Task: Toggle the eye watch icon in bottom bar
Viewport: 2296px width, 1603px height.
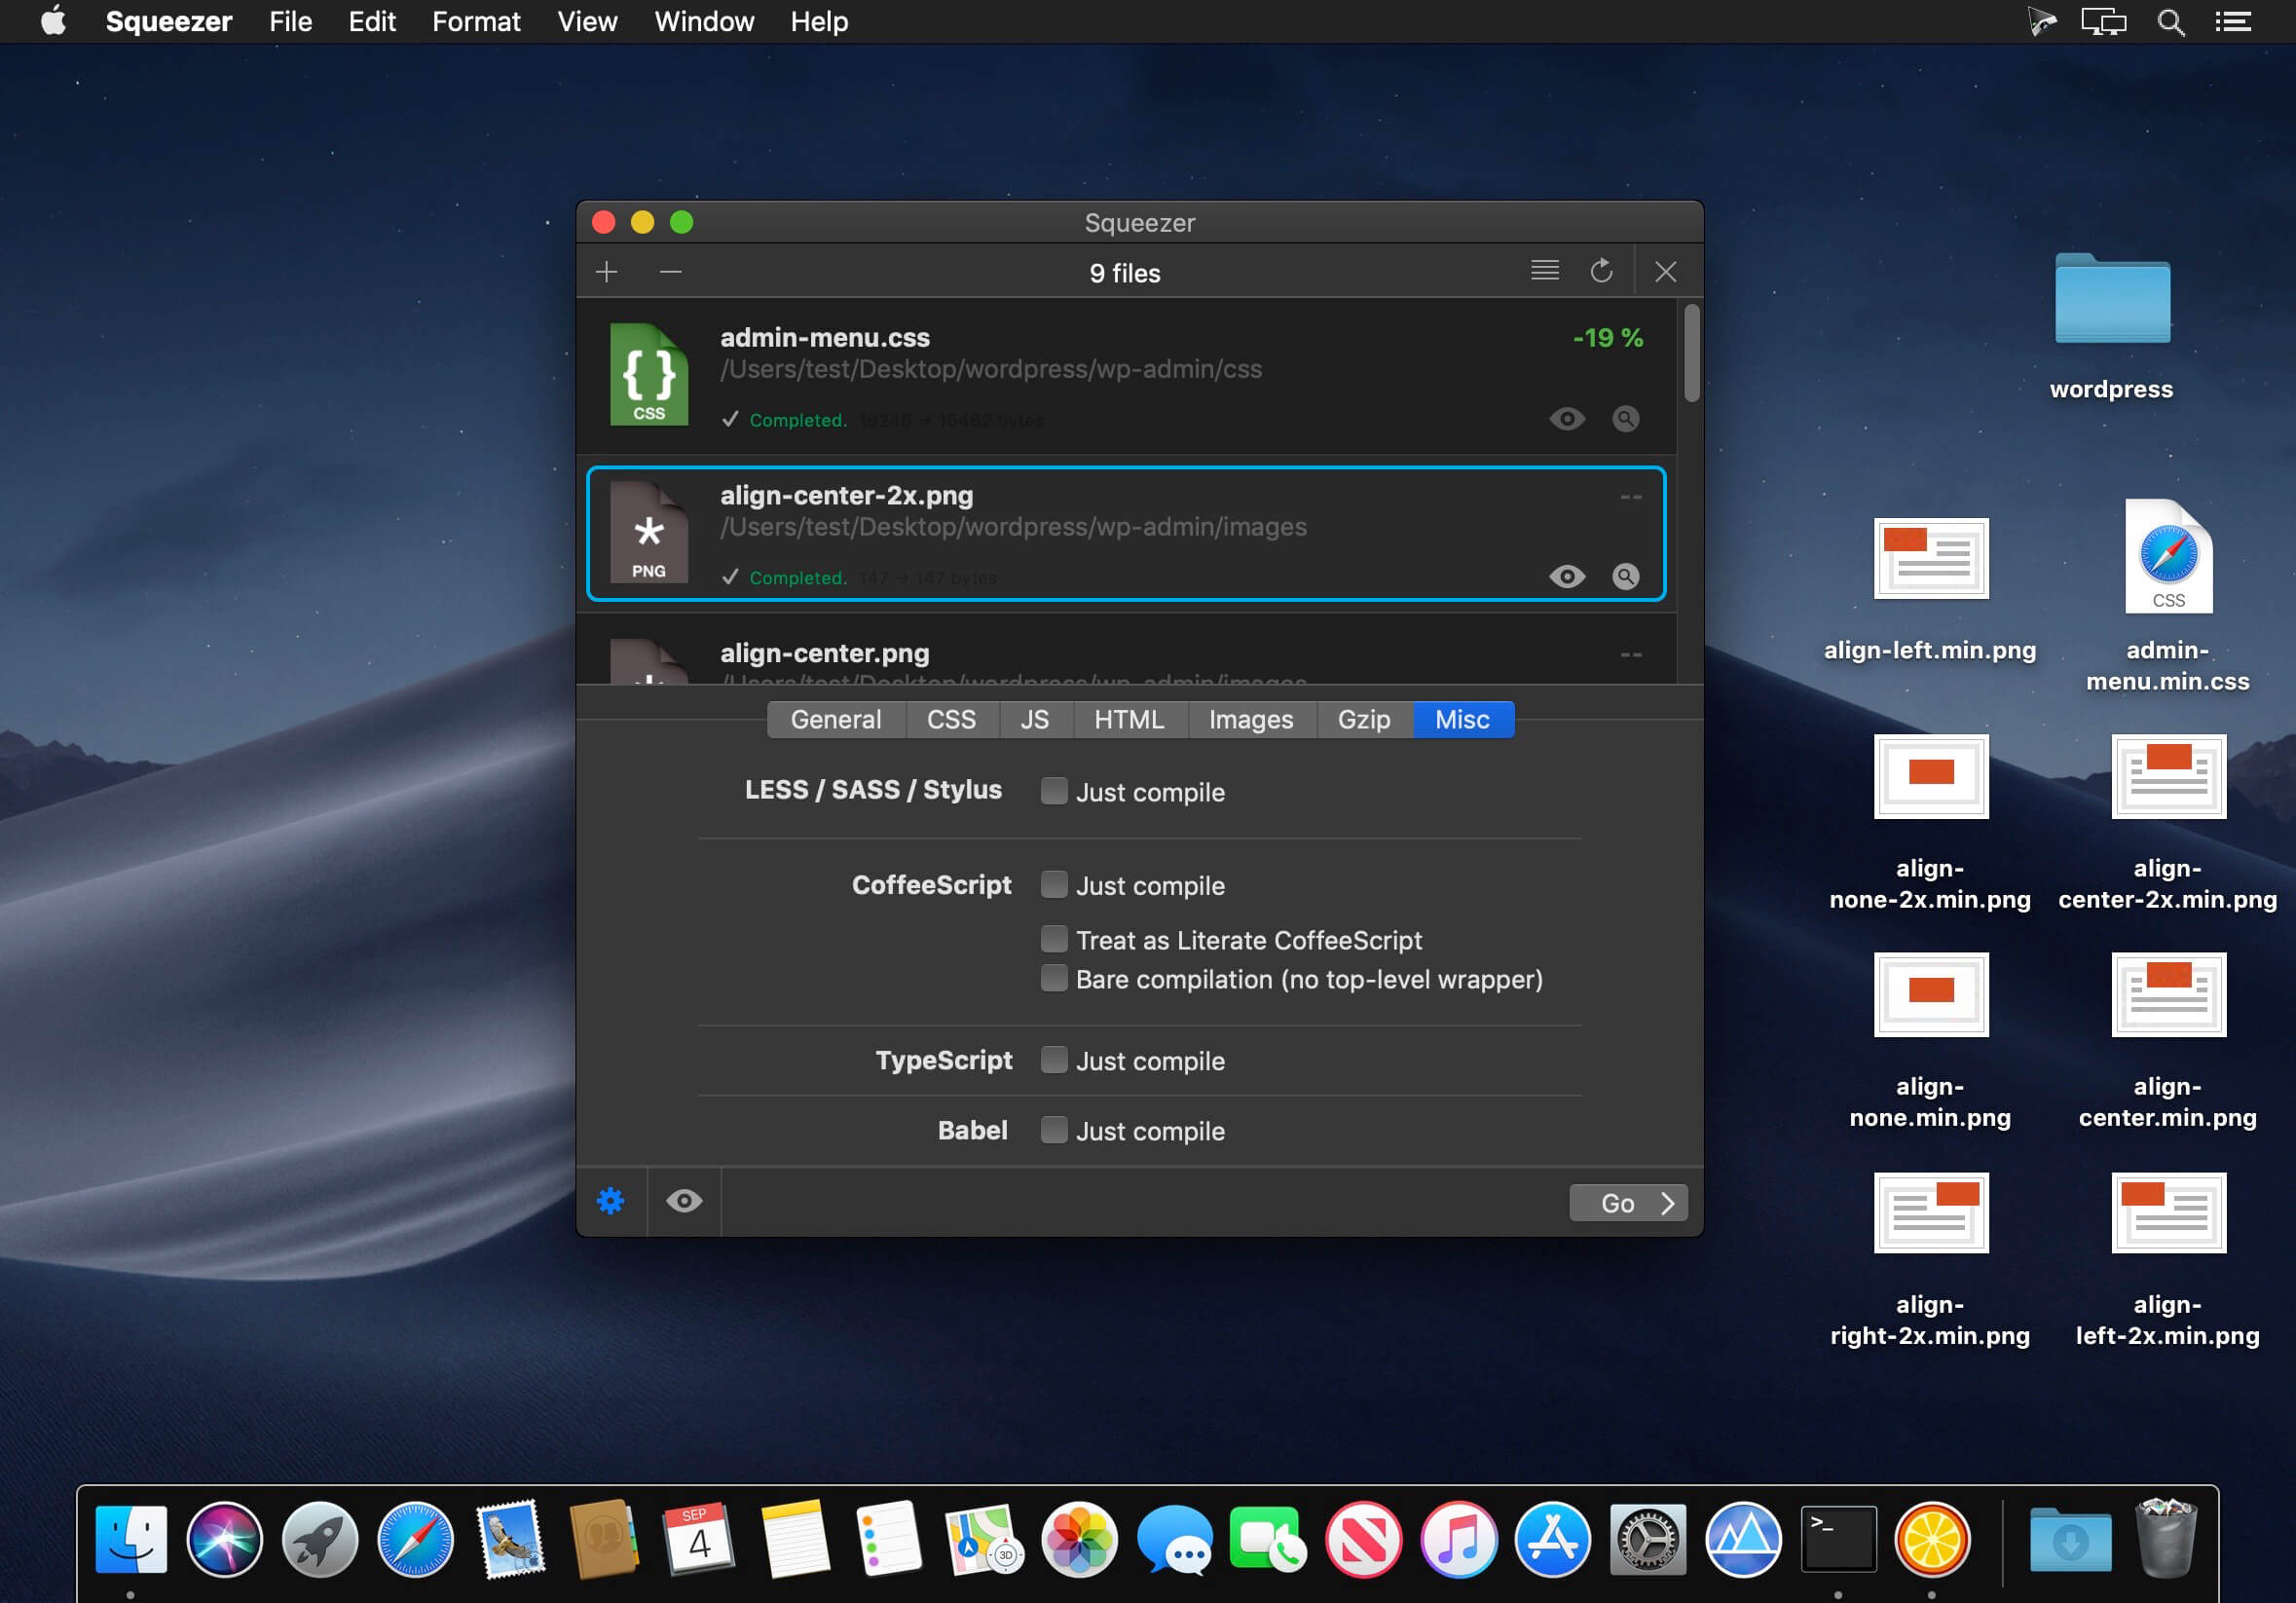Action: [x=684, y=1201]
